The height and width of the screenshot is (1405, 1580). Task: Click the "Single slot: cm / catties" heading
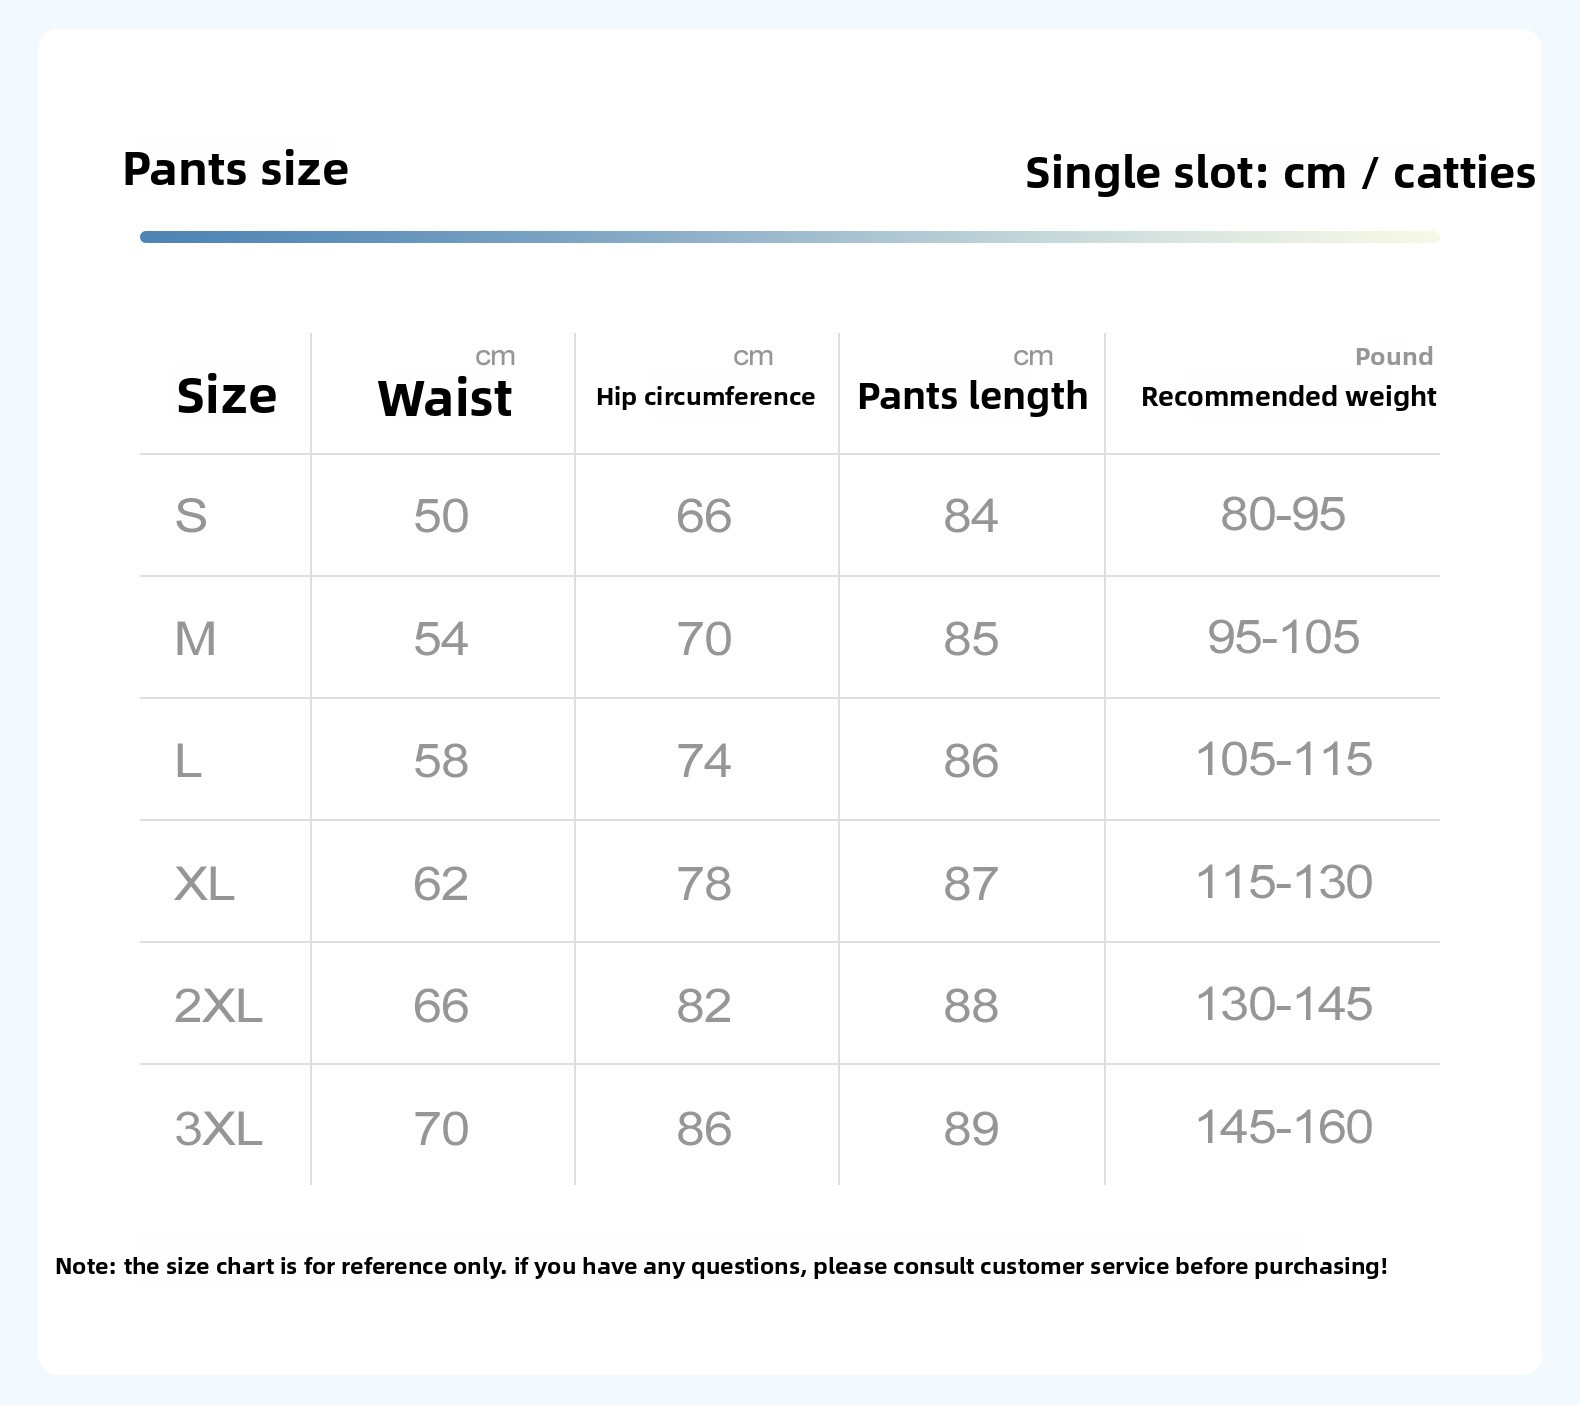(1279, 173)
